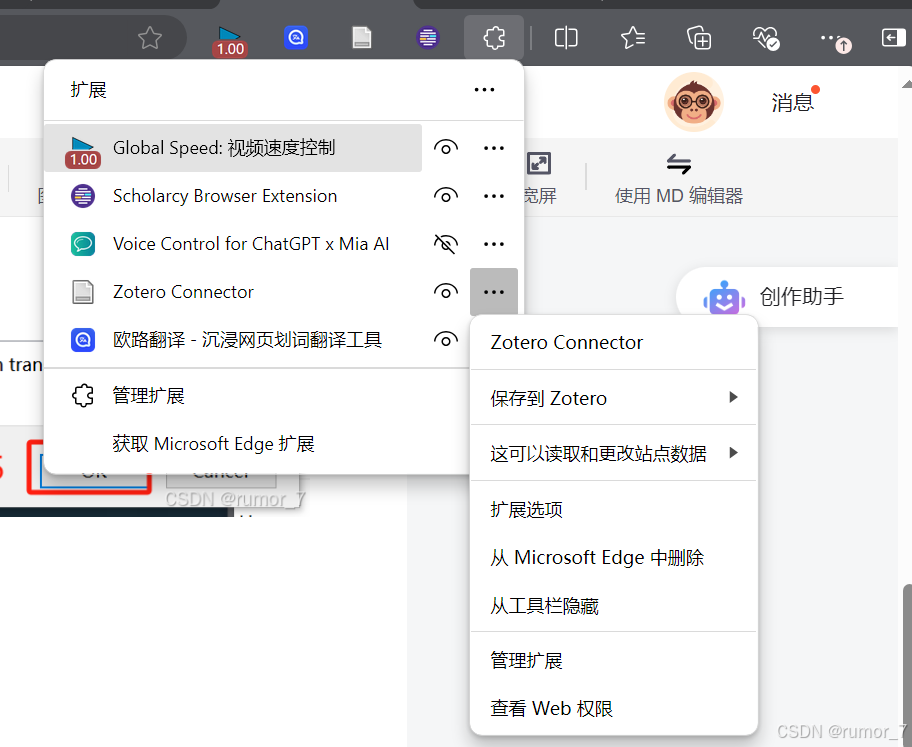Click 获取 Microsoft Edge 扩展 link
This screenshot has height=747, width=912.
[x=213, y=444]
